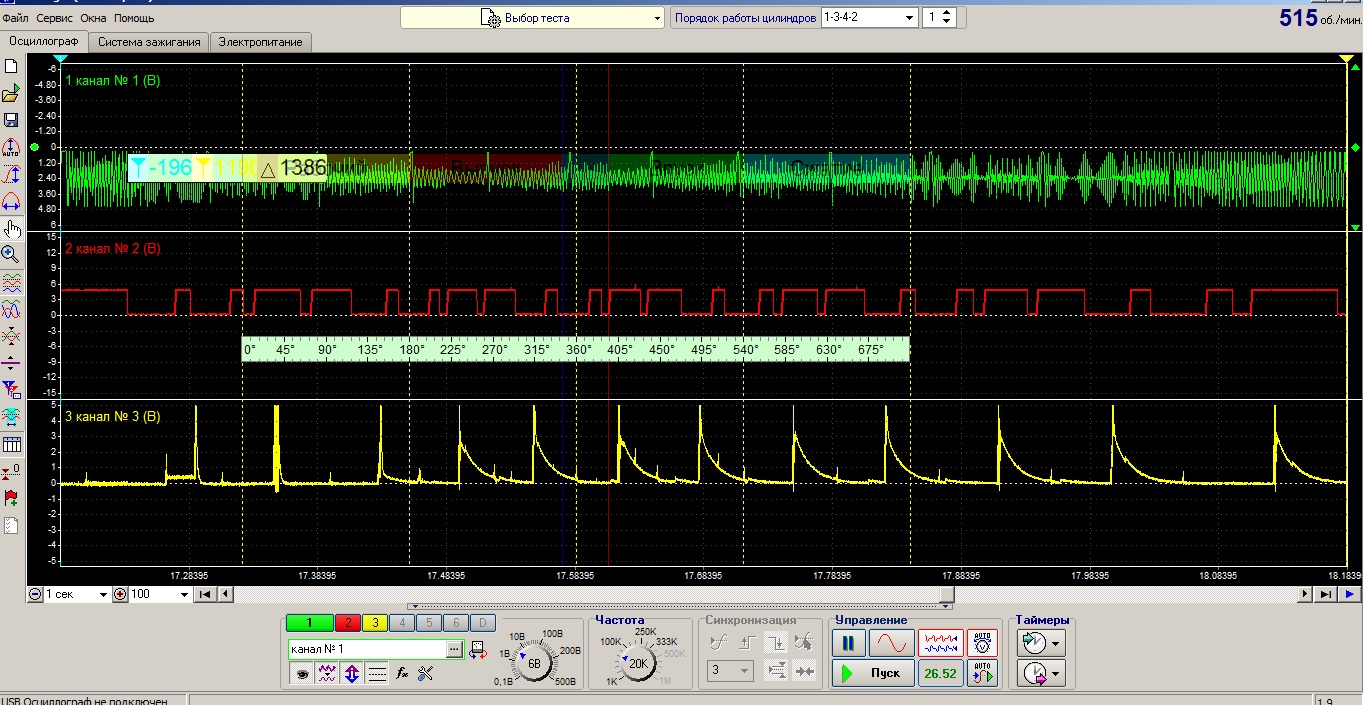
Task: Toggle channel visibility with the eye icon
Action: pos(301,674)
